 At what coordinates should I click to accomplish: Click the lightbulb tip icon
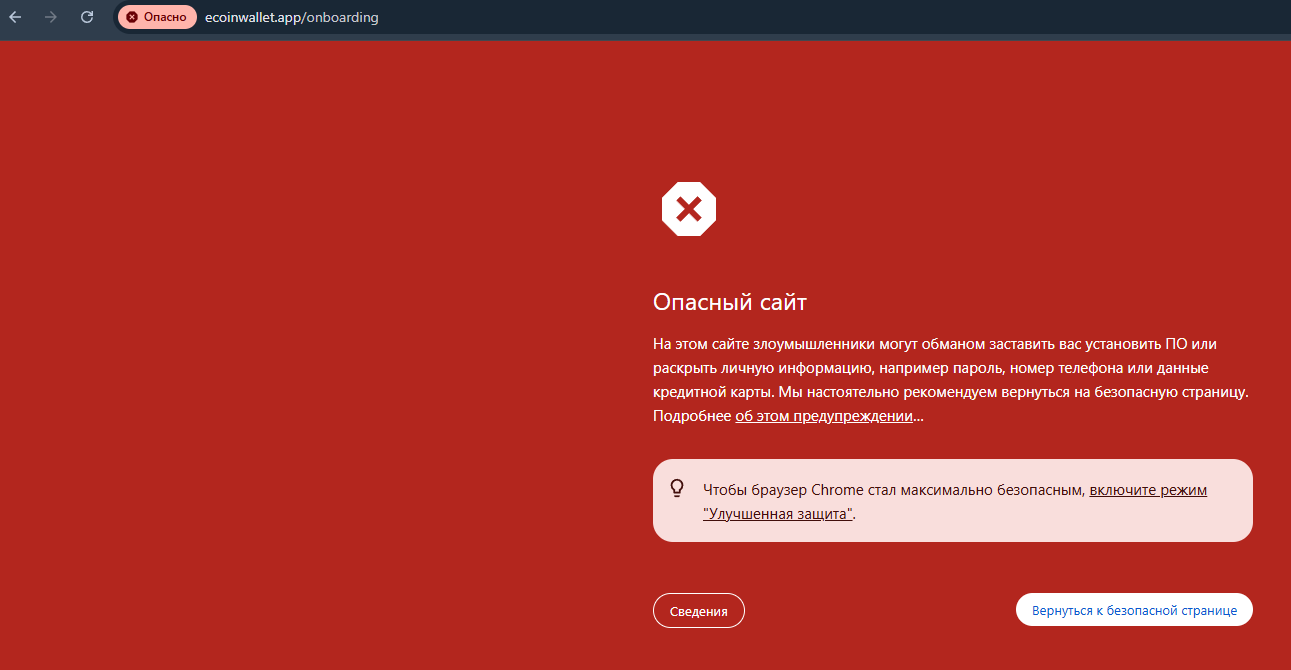(x=677, y=488)
